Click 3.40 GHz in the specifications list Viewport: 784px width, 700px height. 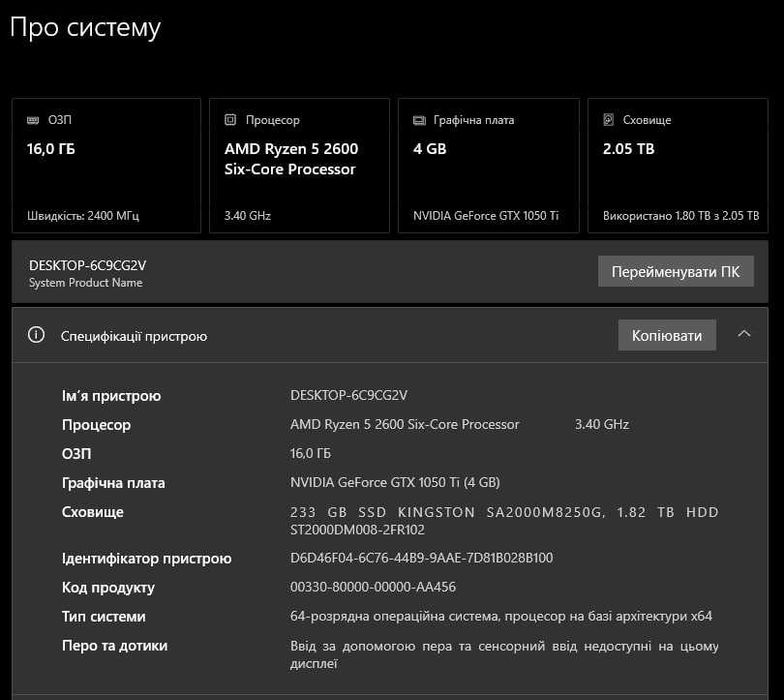602,424
